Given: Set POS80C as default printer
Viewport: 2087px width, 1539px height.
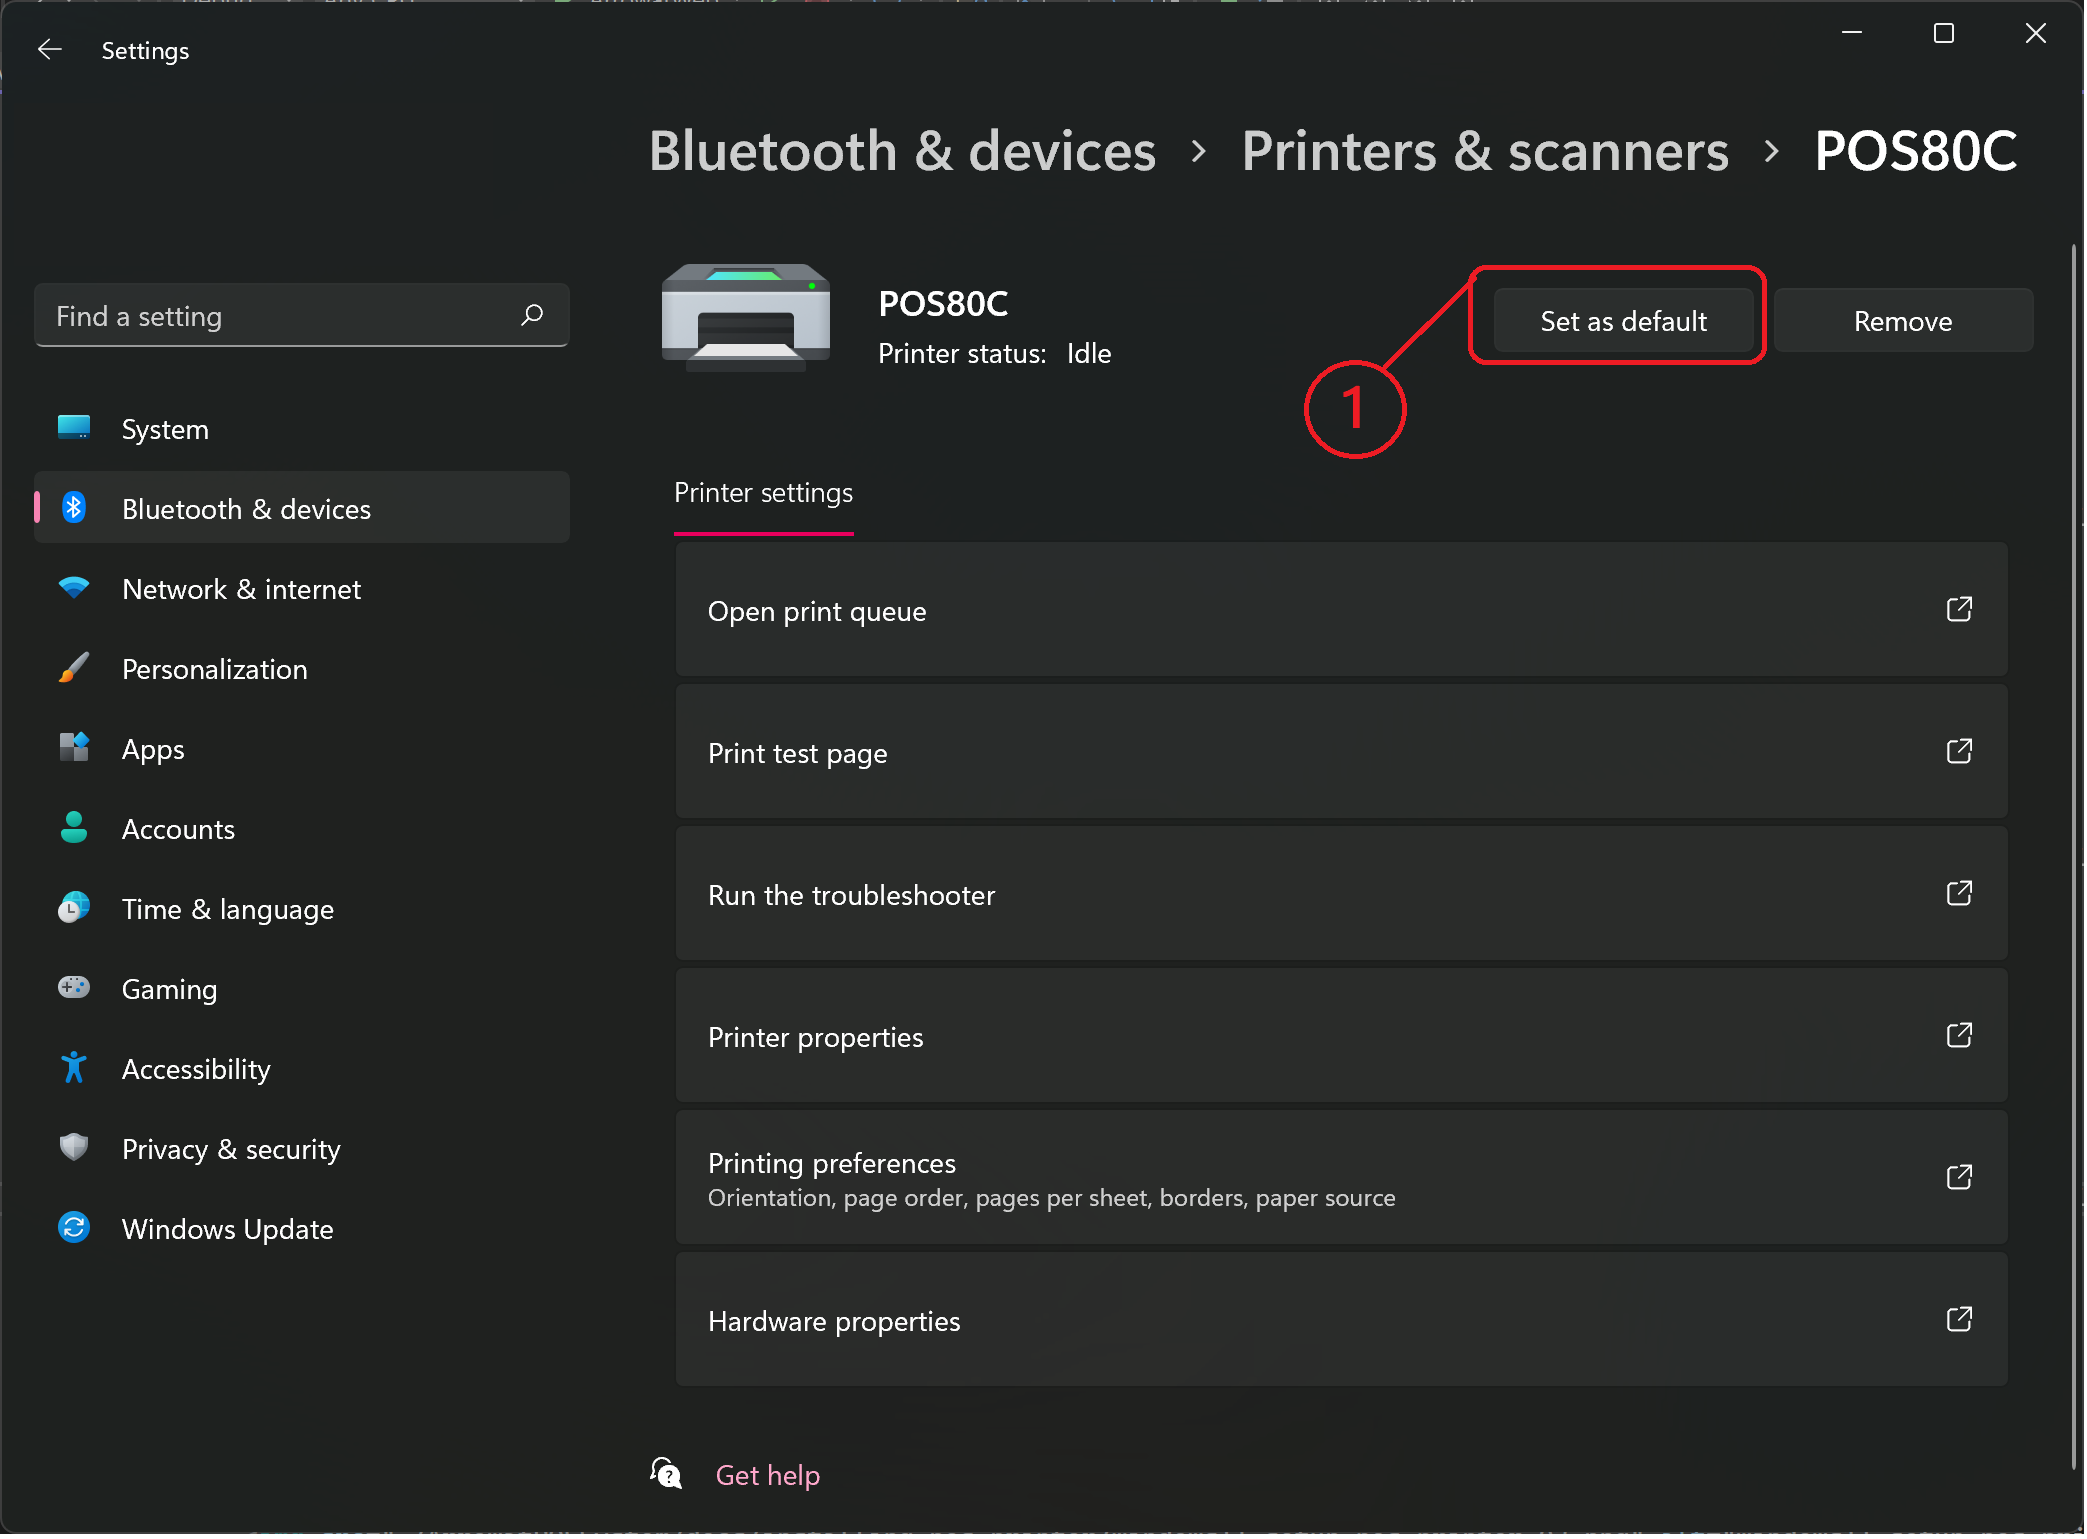Looking at the screenshot, I should click(x=1625, y=321).
